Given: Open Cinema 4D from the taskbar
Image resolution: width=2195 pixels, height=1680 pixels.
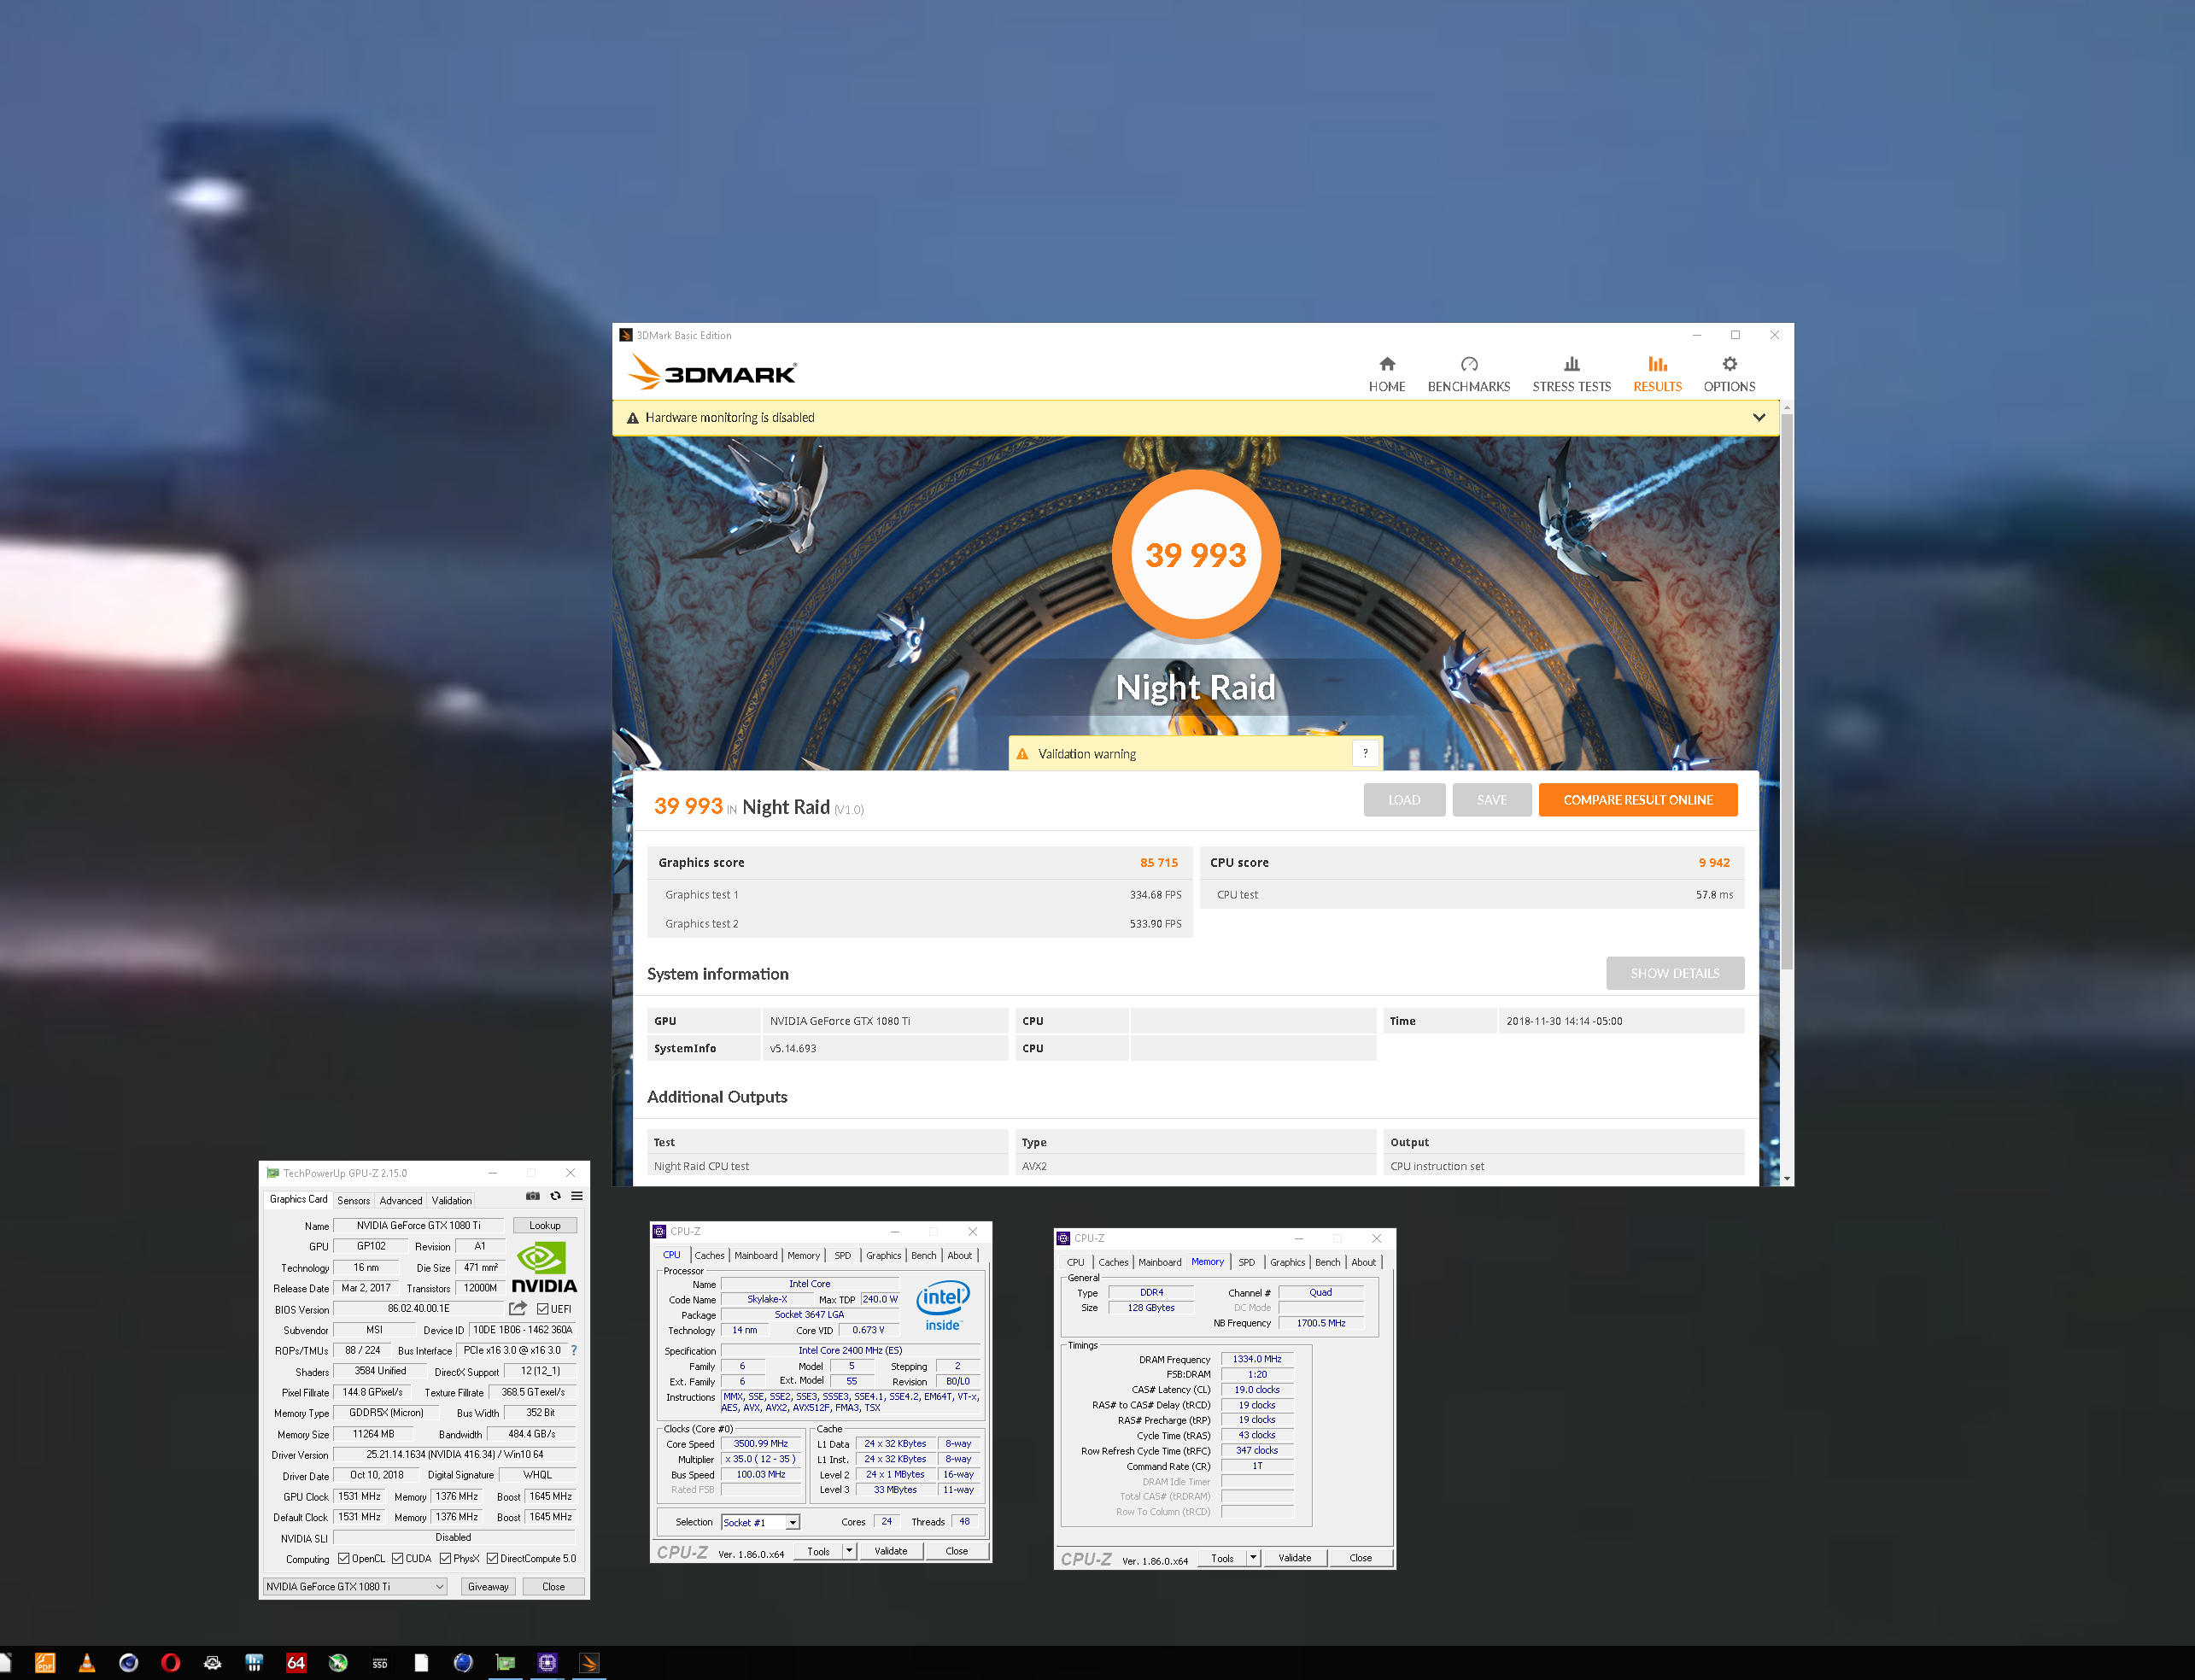Looking at the screenshot, I should (x=128, y=1662).
